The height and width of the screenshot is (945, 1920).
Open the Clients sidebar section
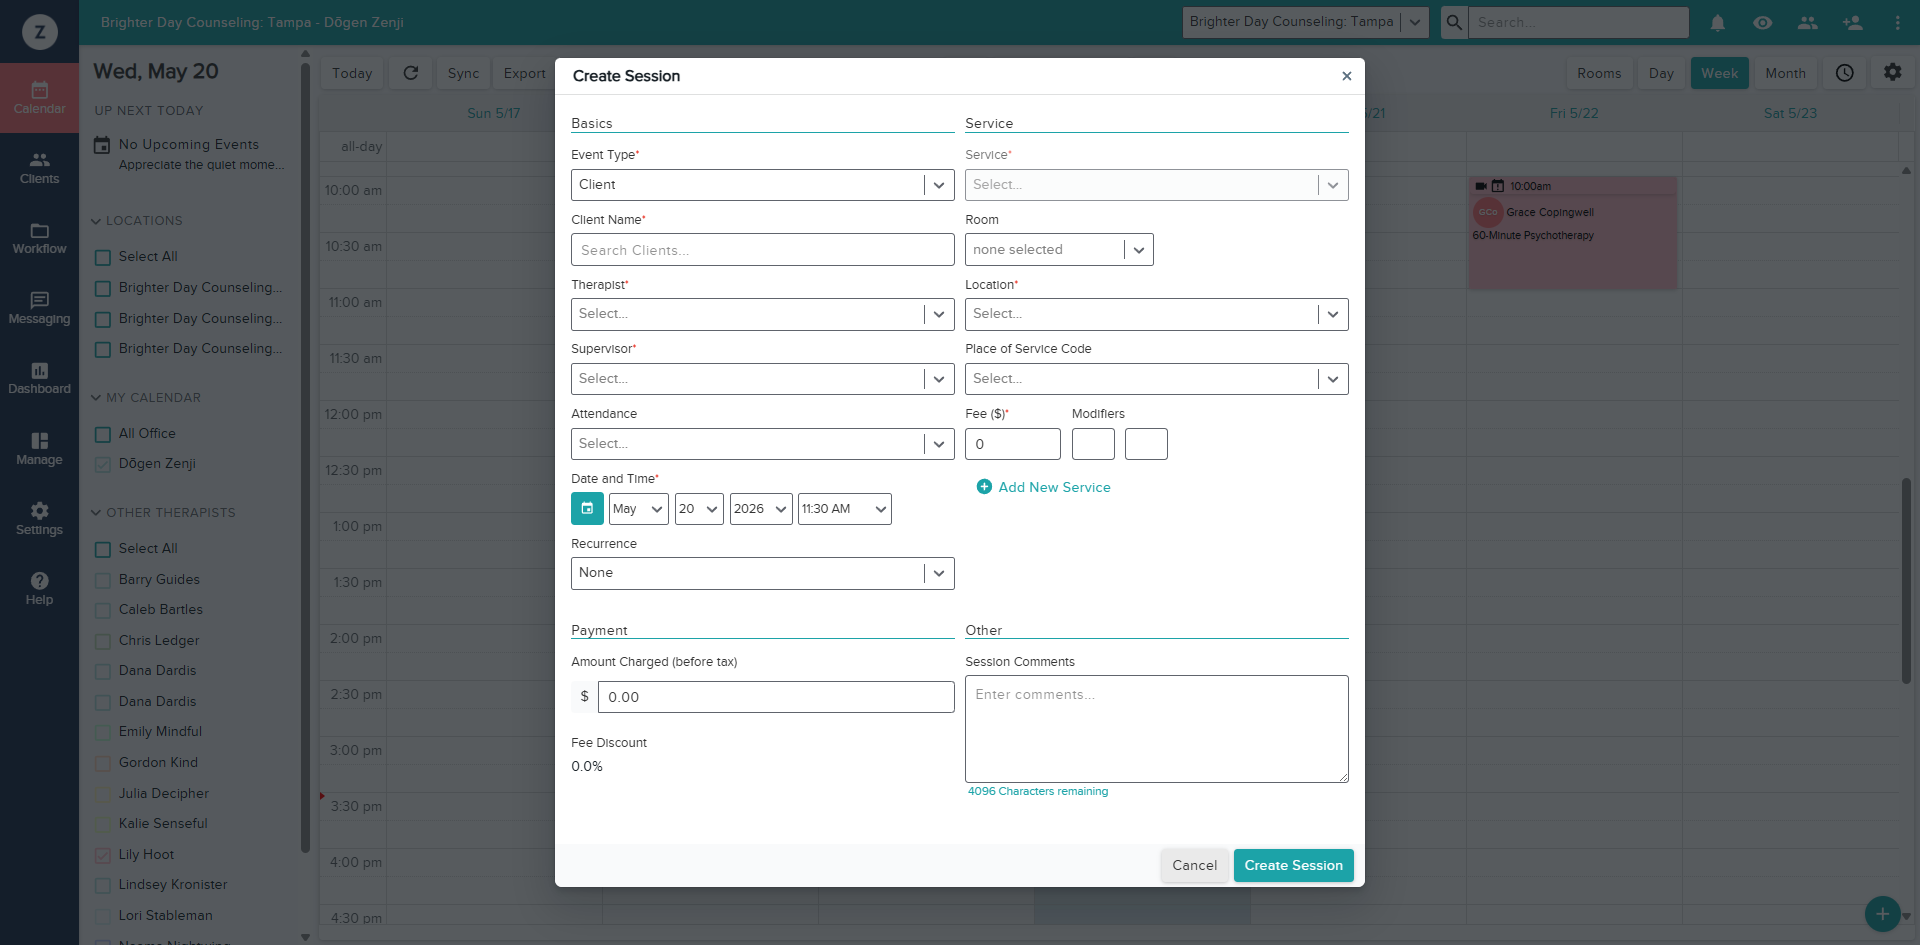[39, 168]
